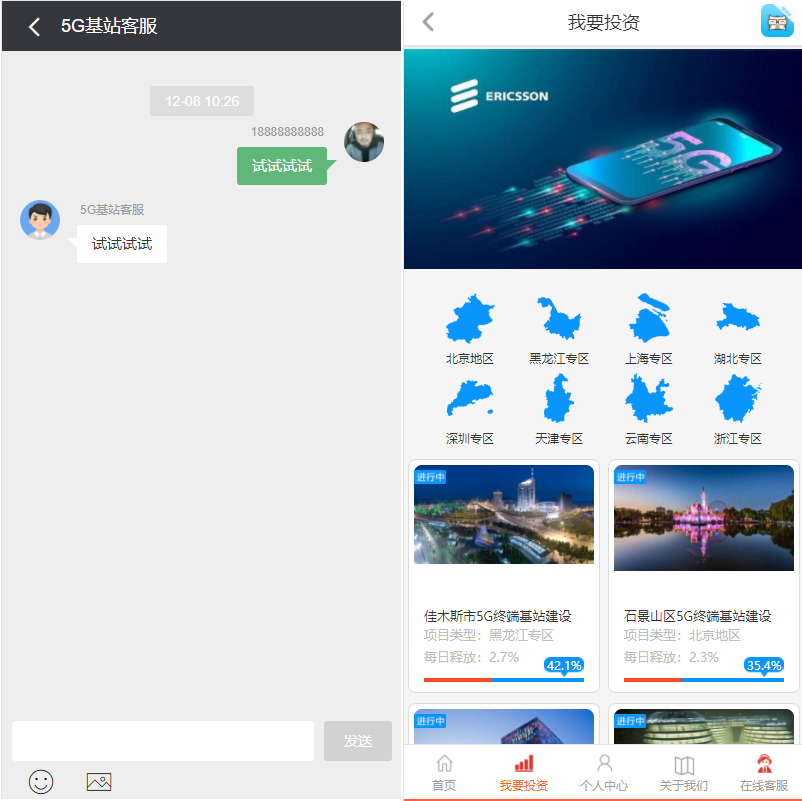The image size is (802, 801).
Task: Switch to the 首页 tab
Action: pos(444,773)
